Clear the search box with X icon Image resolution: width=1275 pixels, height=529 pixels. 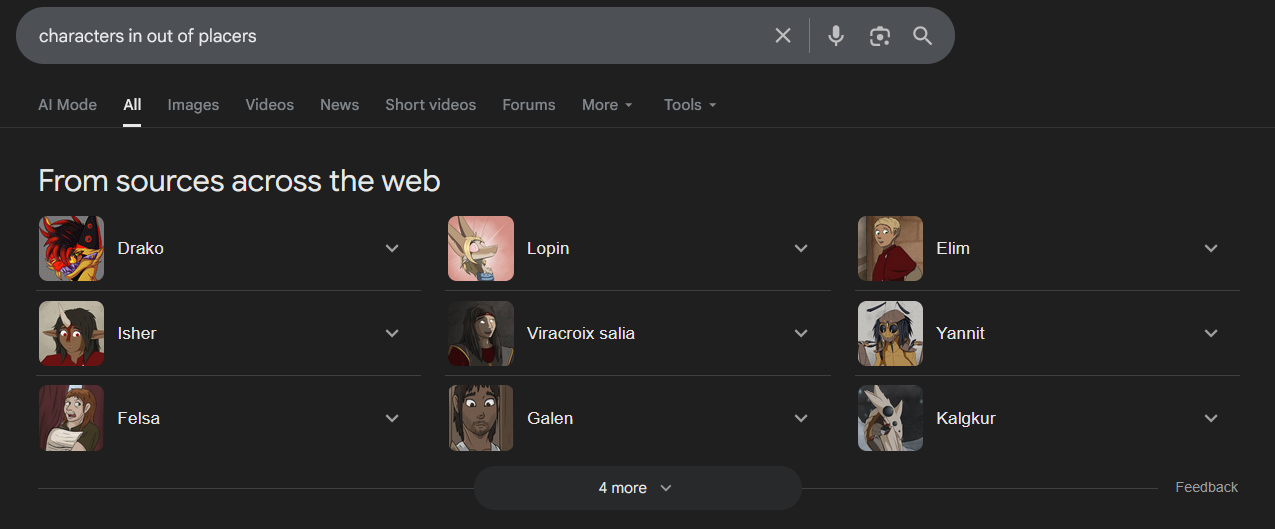click(x=783, y=36)
